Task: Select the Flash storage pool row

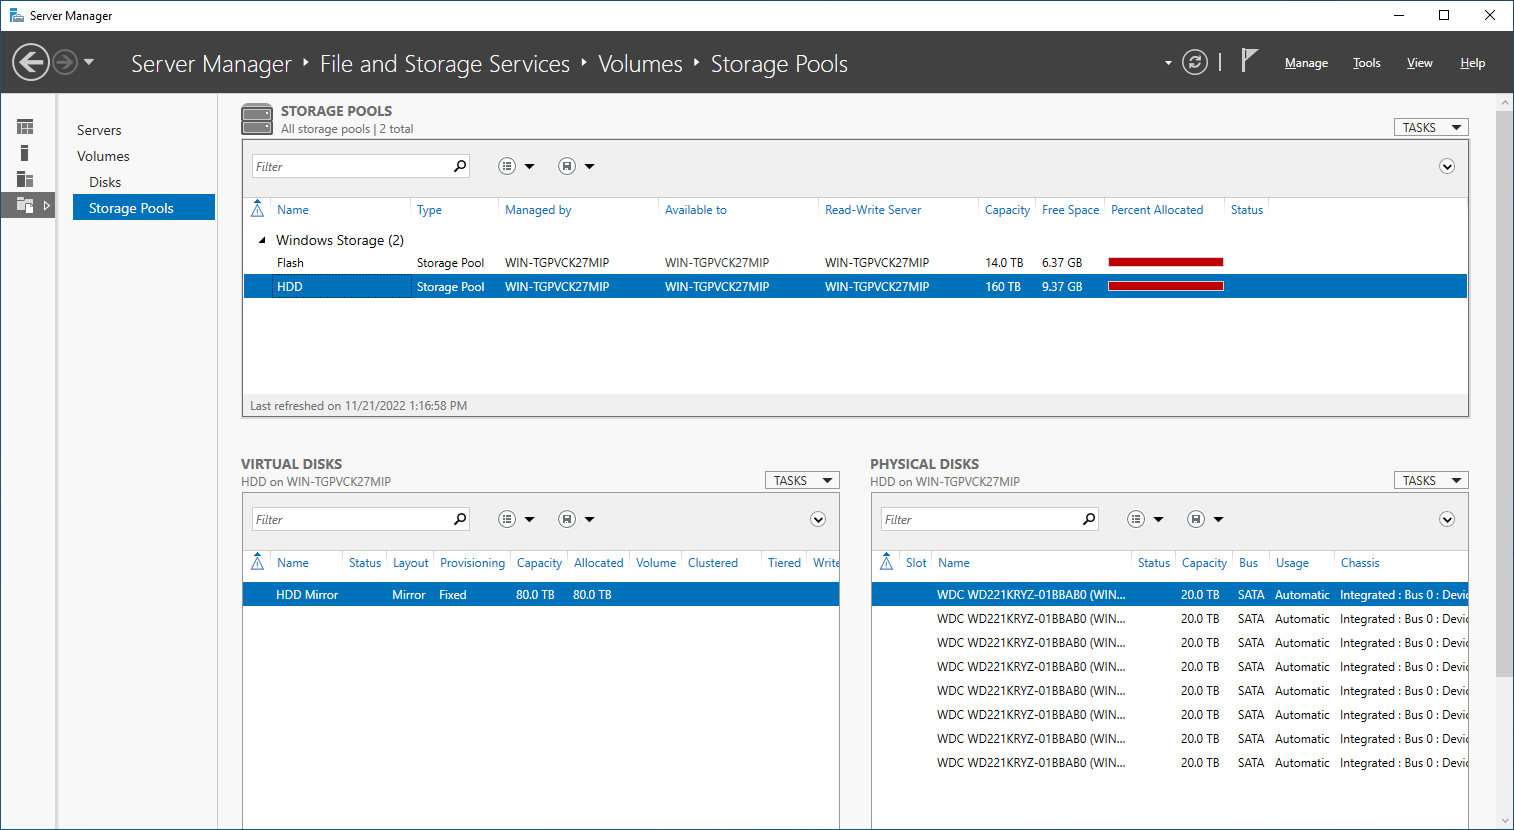Action: (x=855, y=262)
